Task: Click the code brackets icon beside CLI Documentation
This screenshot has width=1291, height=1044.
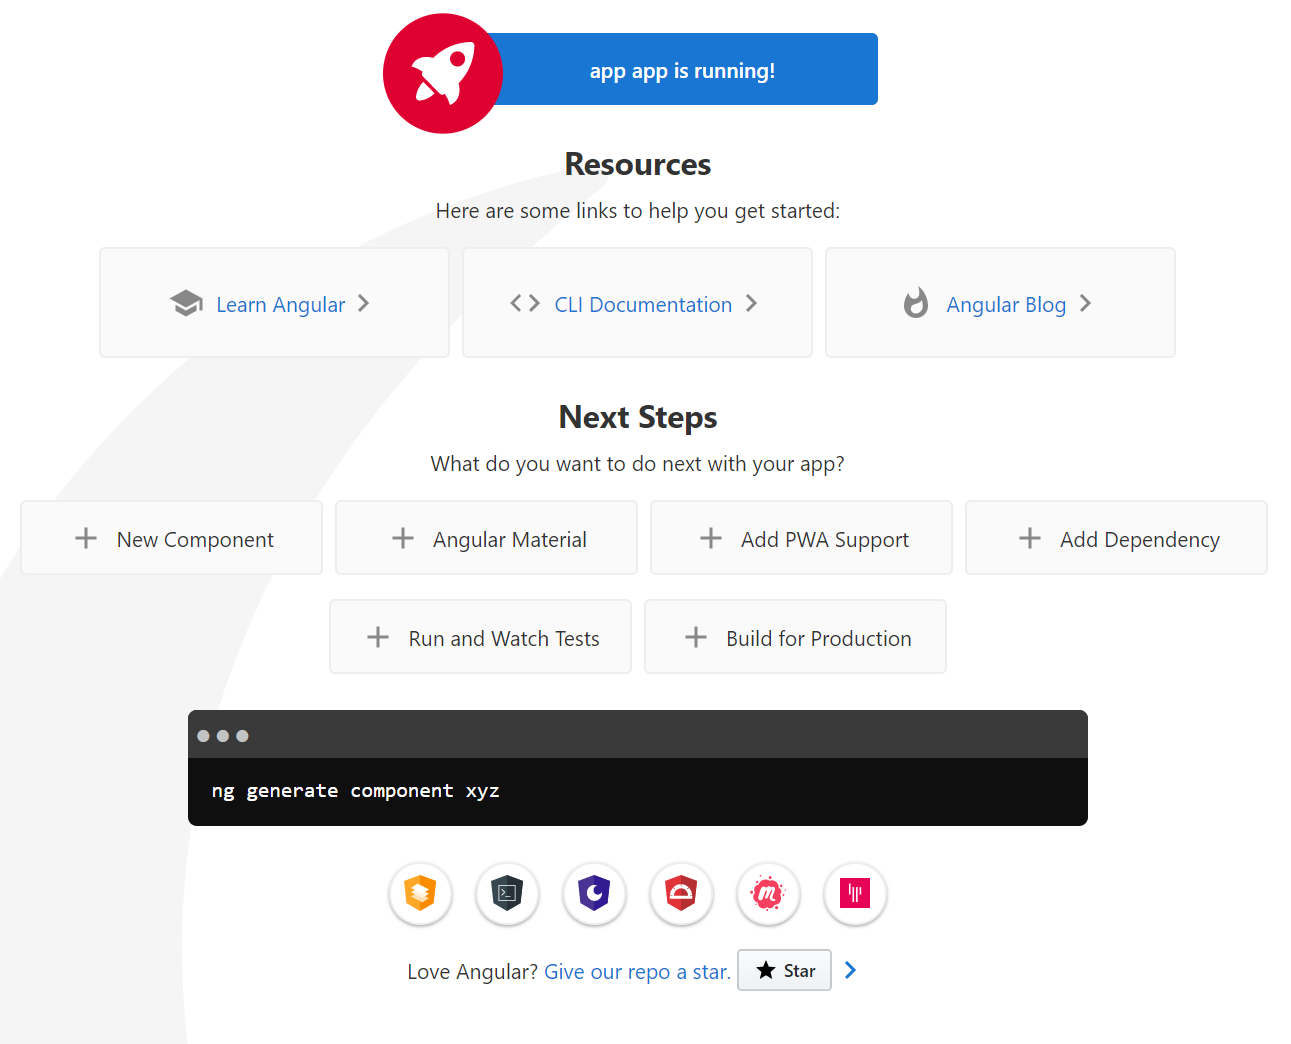Action: coord(525,303)
